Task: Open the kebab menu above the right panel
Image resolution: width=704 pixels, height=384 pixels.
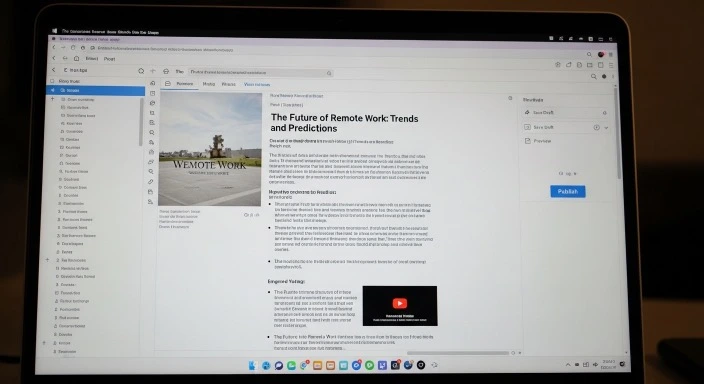Action: tap(612, 77)
